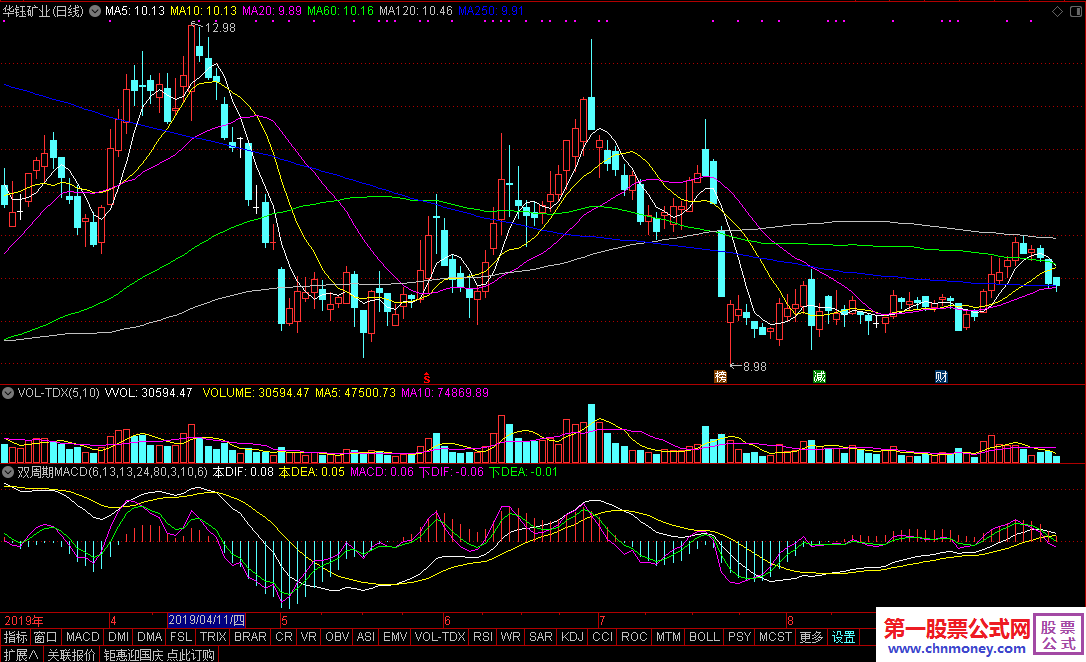Switch to the ASI indicator
The image size is (1086, 662).
tap(366, 637)
